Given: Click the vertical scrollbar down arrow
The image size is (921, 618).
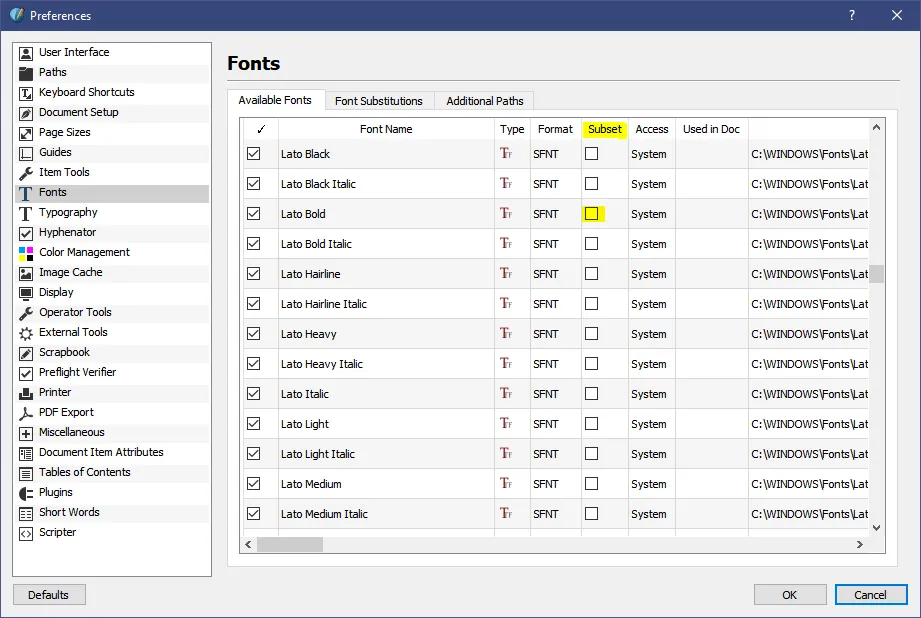Looking at the screenshot, I should coord(876,528).
